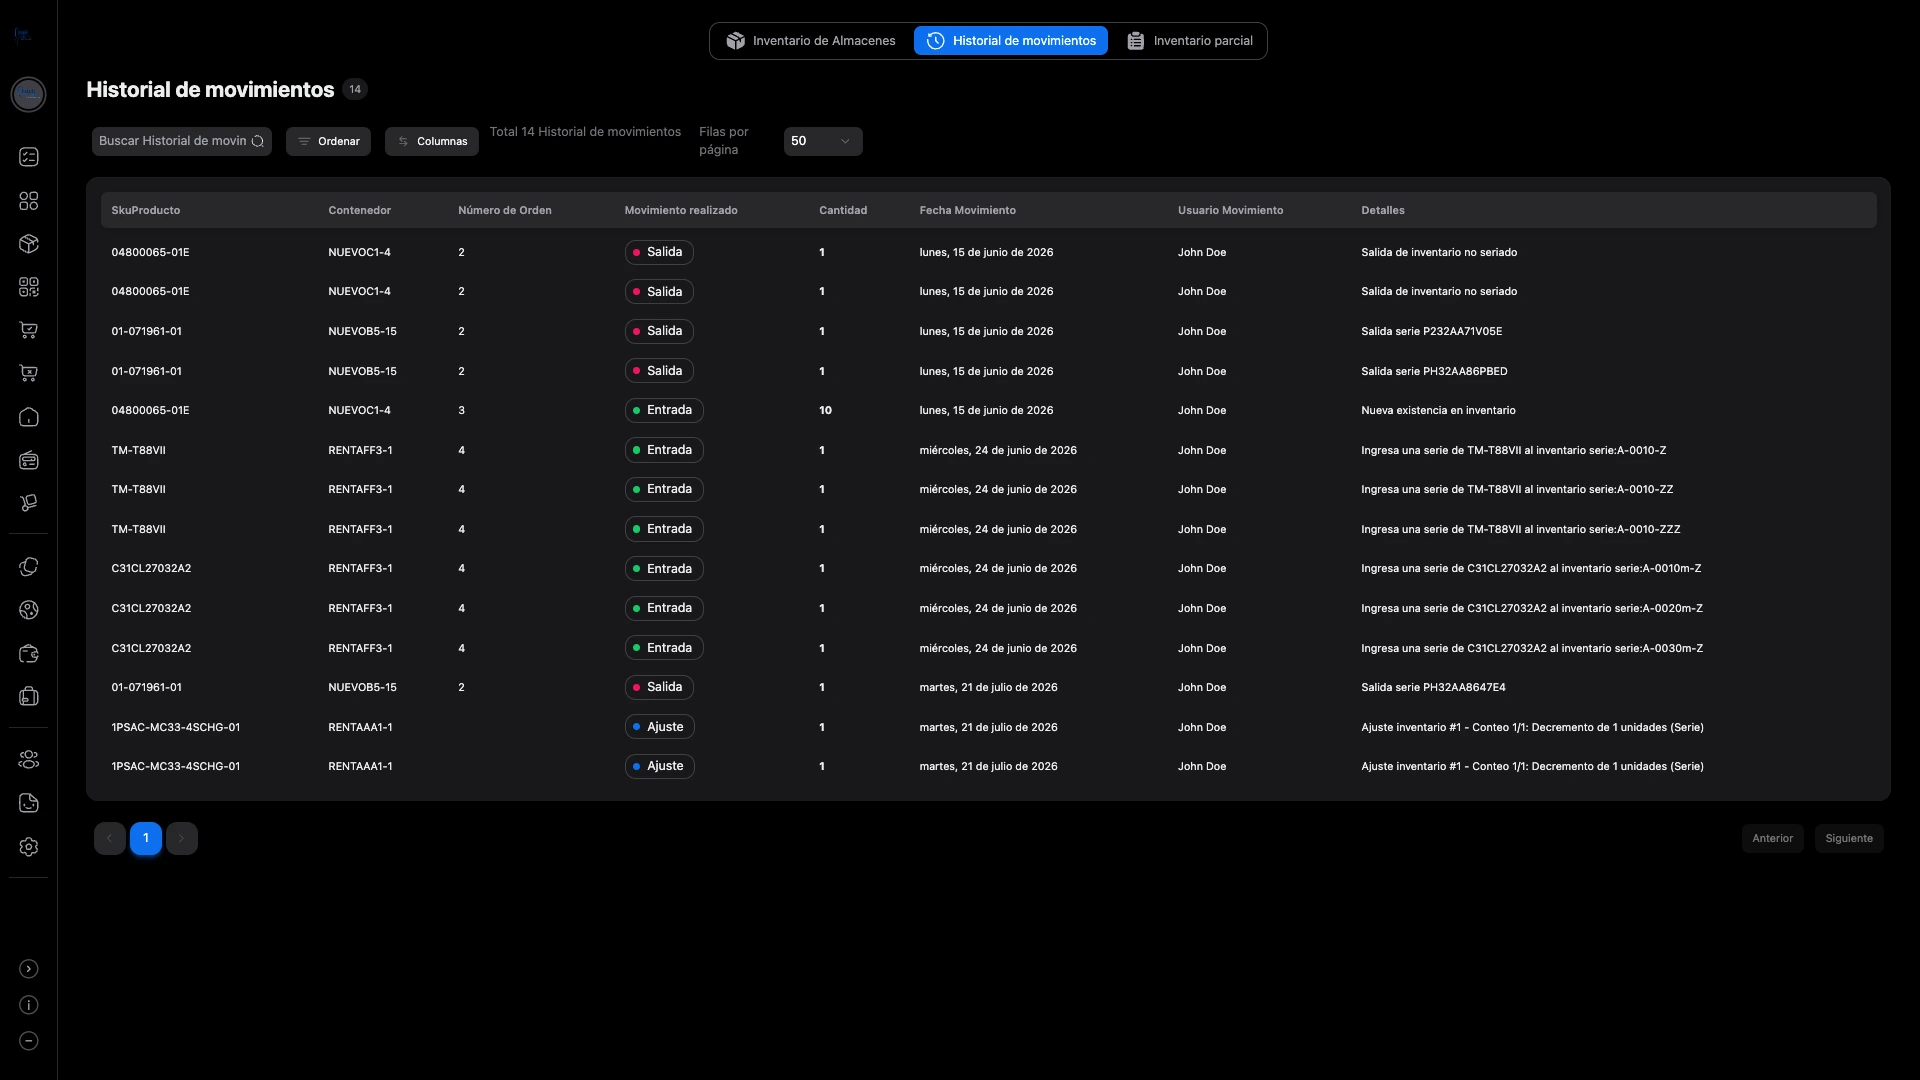Open the rows per page dropdown showing 50
1920x1080 pixels.
click(823, 141)
